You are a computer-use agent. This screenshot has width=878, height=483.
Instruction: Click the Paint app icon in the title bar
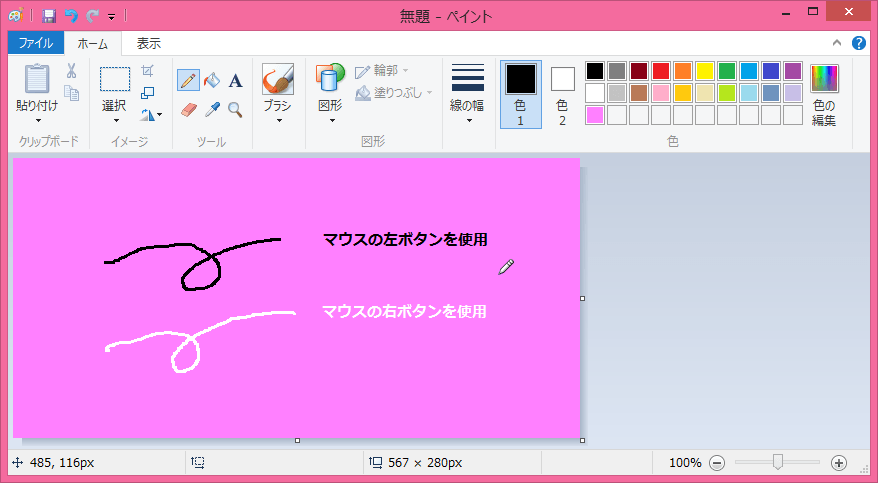coord(16,15)
